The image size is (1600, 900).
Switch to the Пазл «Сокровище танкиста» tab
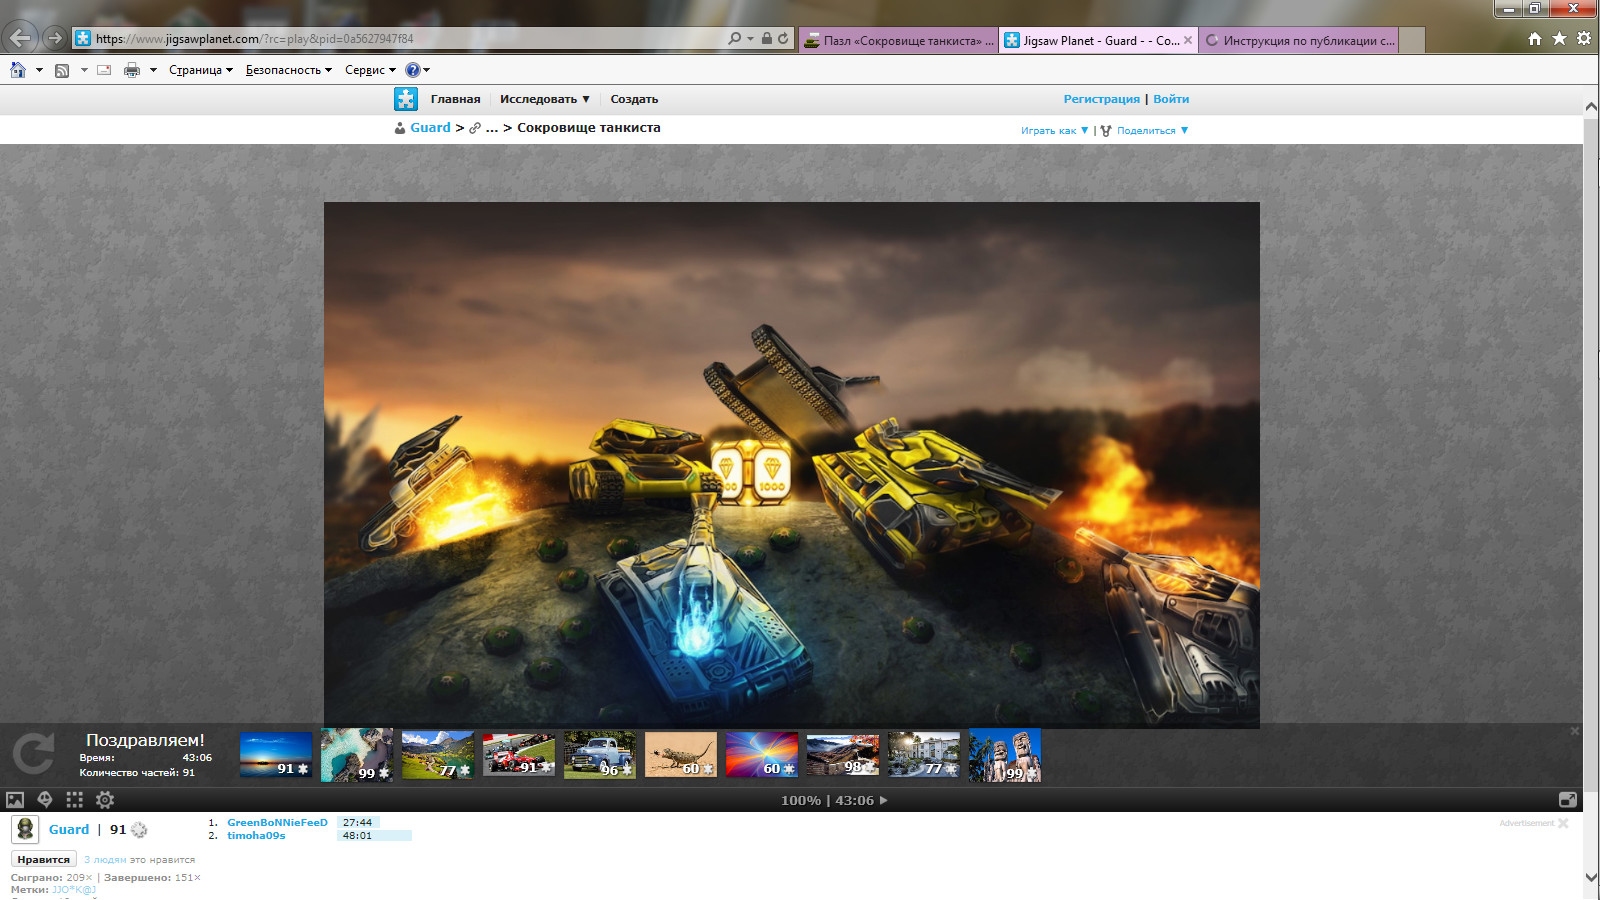(x=898, y=40)
